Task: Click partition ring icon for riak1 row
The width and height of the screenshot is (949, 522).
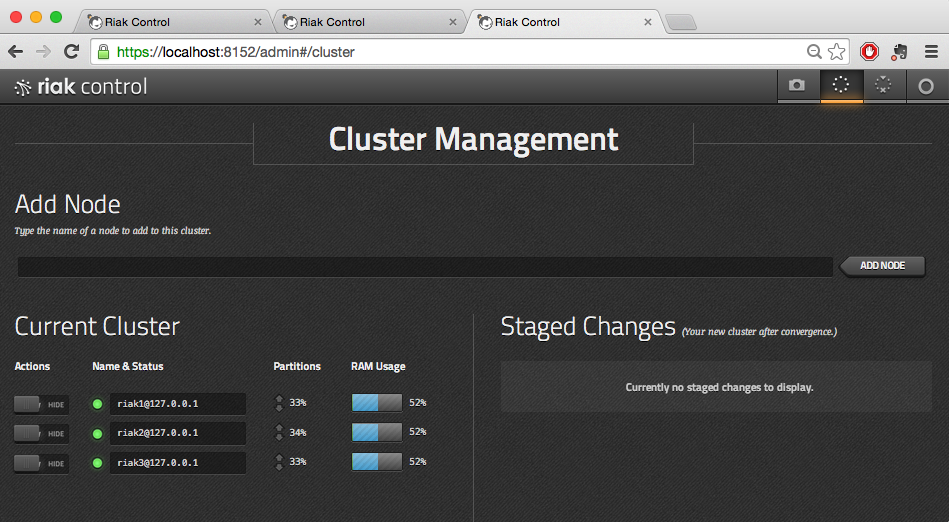Action: click(x=279, y=403)
